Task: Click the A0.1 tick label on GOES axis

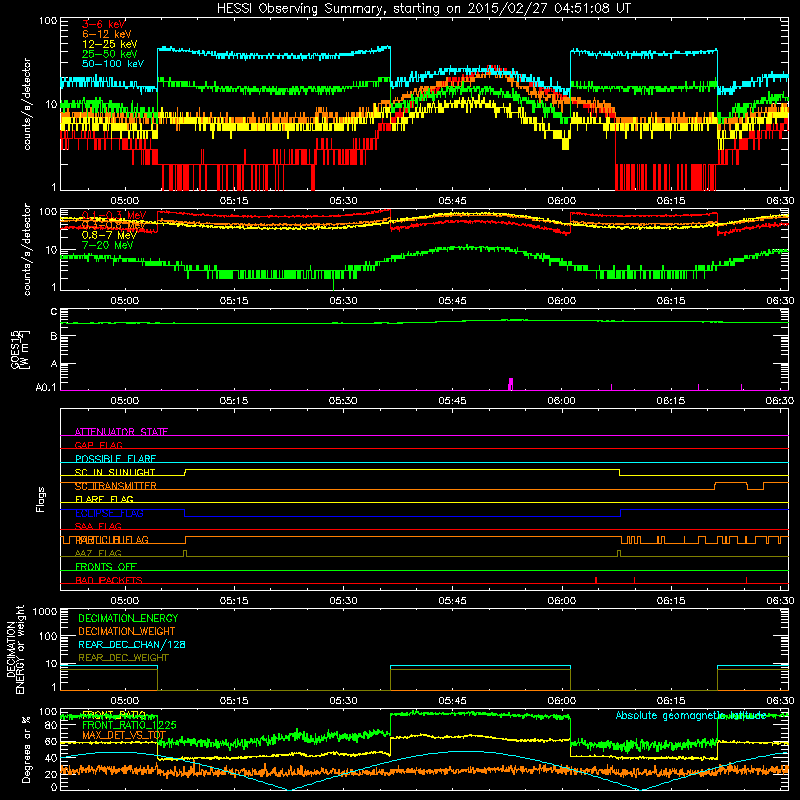Action: coord(46,388)
